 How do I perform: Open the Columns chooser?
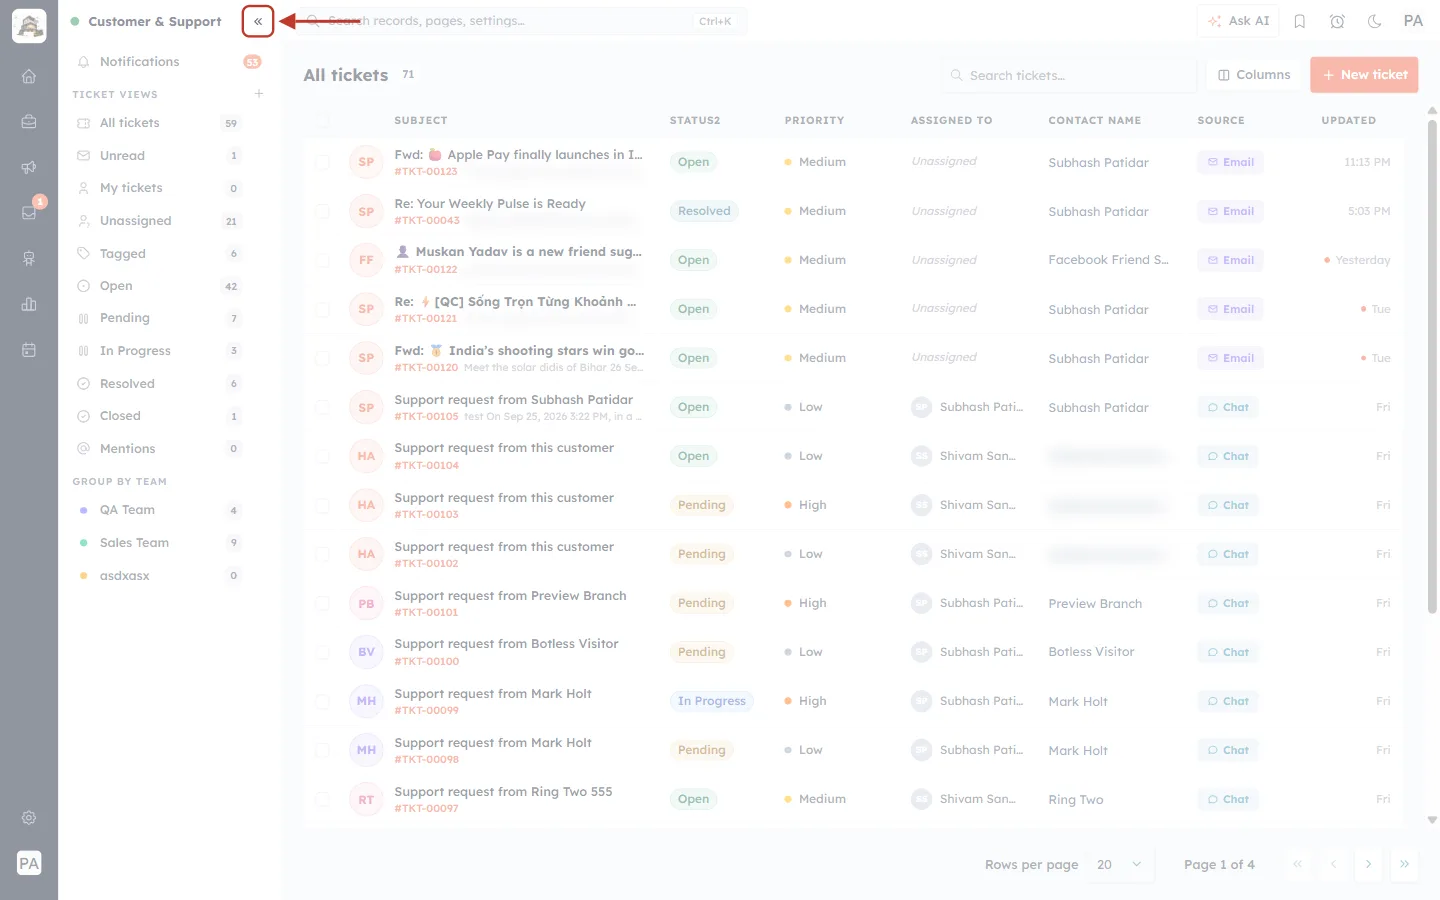click(1254, 75)
